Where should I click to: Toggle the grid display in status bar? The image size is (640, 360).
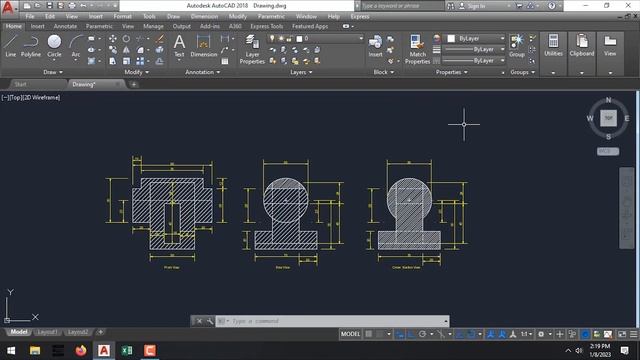point(369,334)
